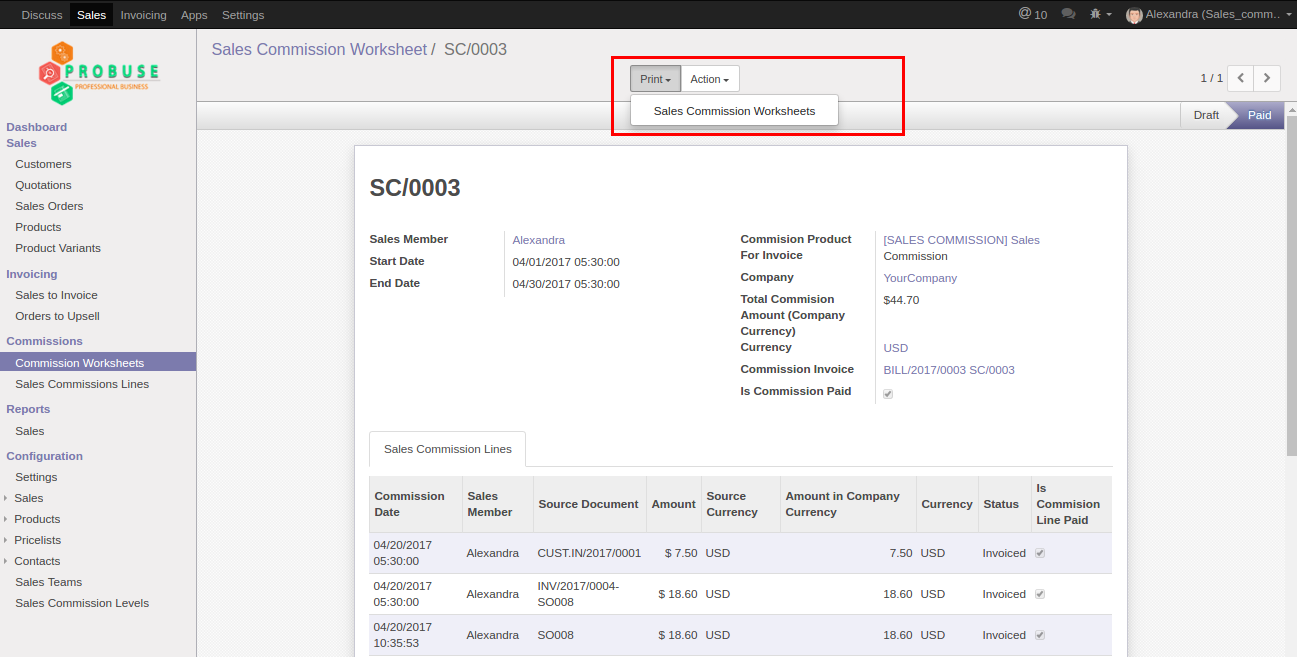Expand the Pricelists configuration section
The width and height of the screenshot is (1297, 657).
(x=37, y=540)
